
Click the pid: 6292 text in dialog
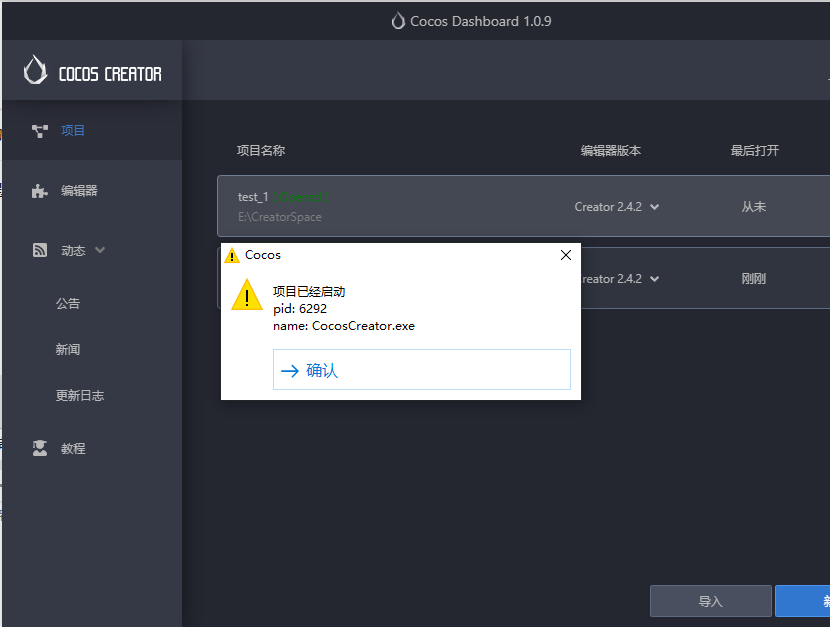[x=300, y=309]
